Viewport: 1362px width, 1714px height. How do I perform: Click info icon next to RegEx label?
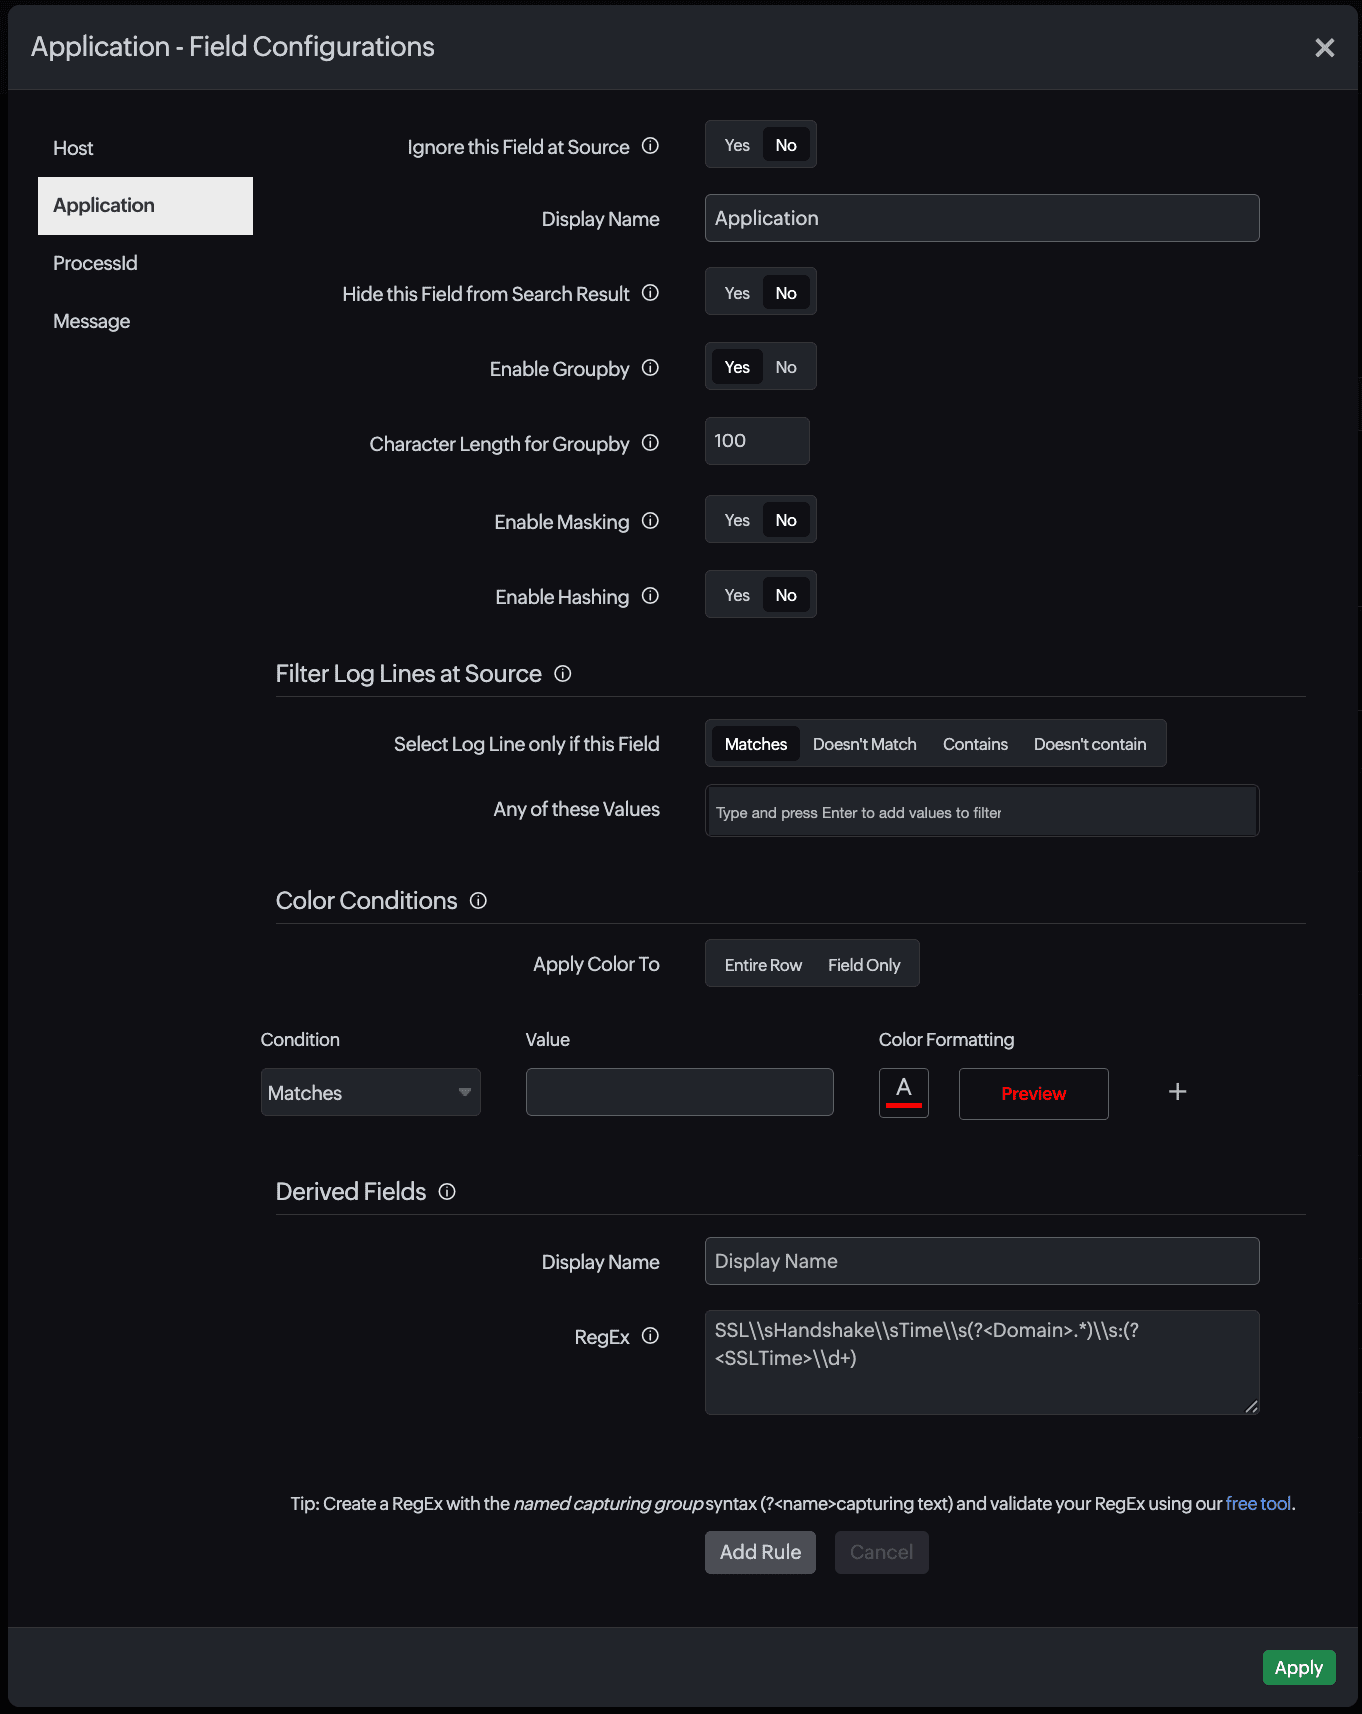tap(650, 1336)
